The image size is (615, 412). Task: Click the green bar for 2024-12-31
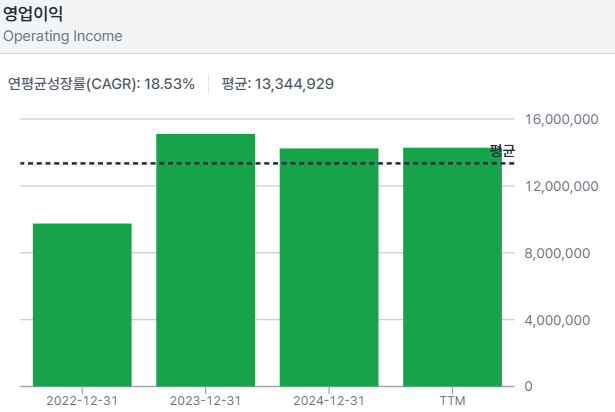pos(329,267)
